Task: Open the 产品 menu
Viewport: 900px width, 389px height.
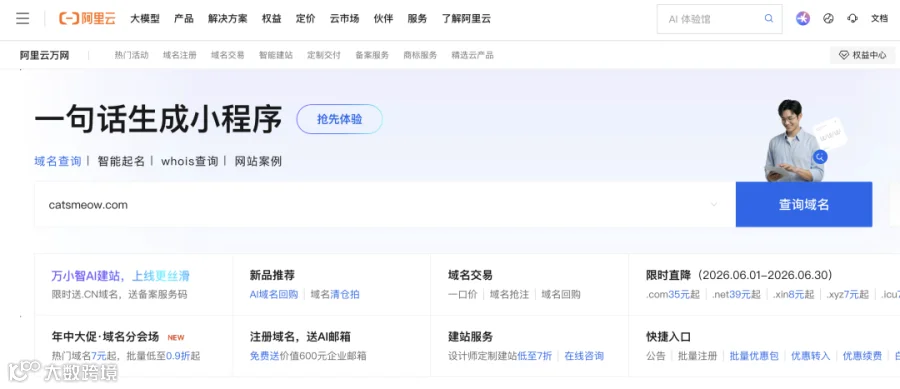Action: coord(184,19)
